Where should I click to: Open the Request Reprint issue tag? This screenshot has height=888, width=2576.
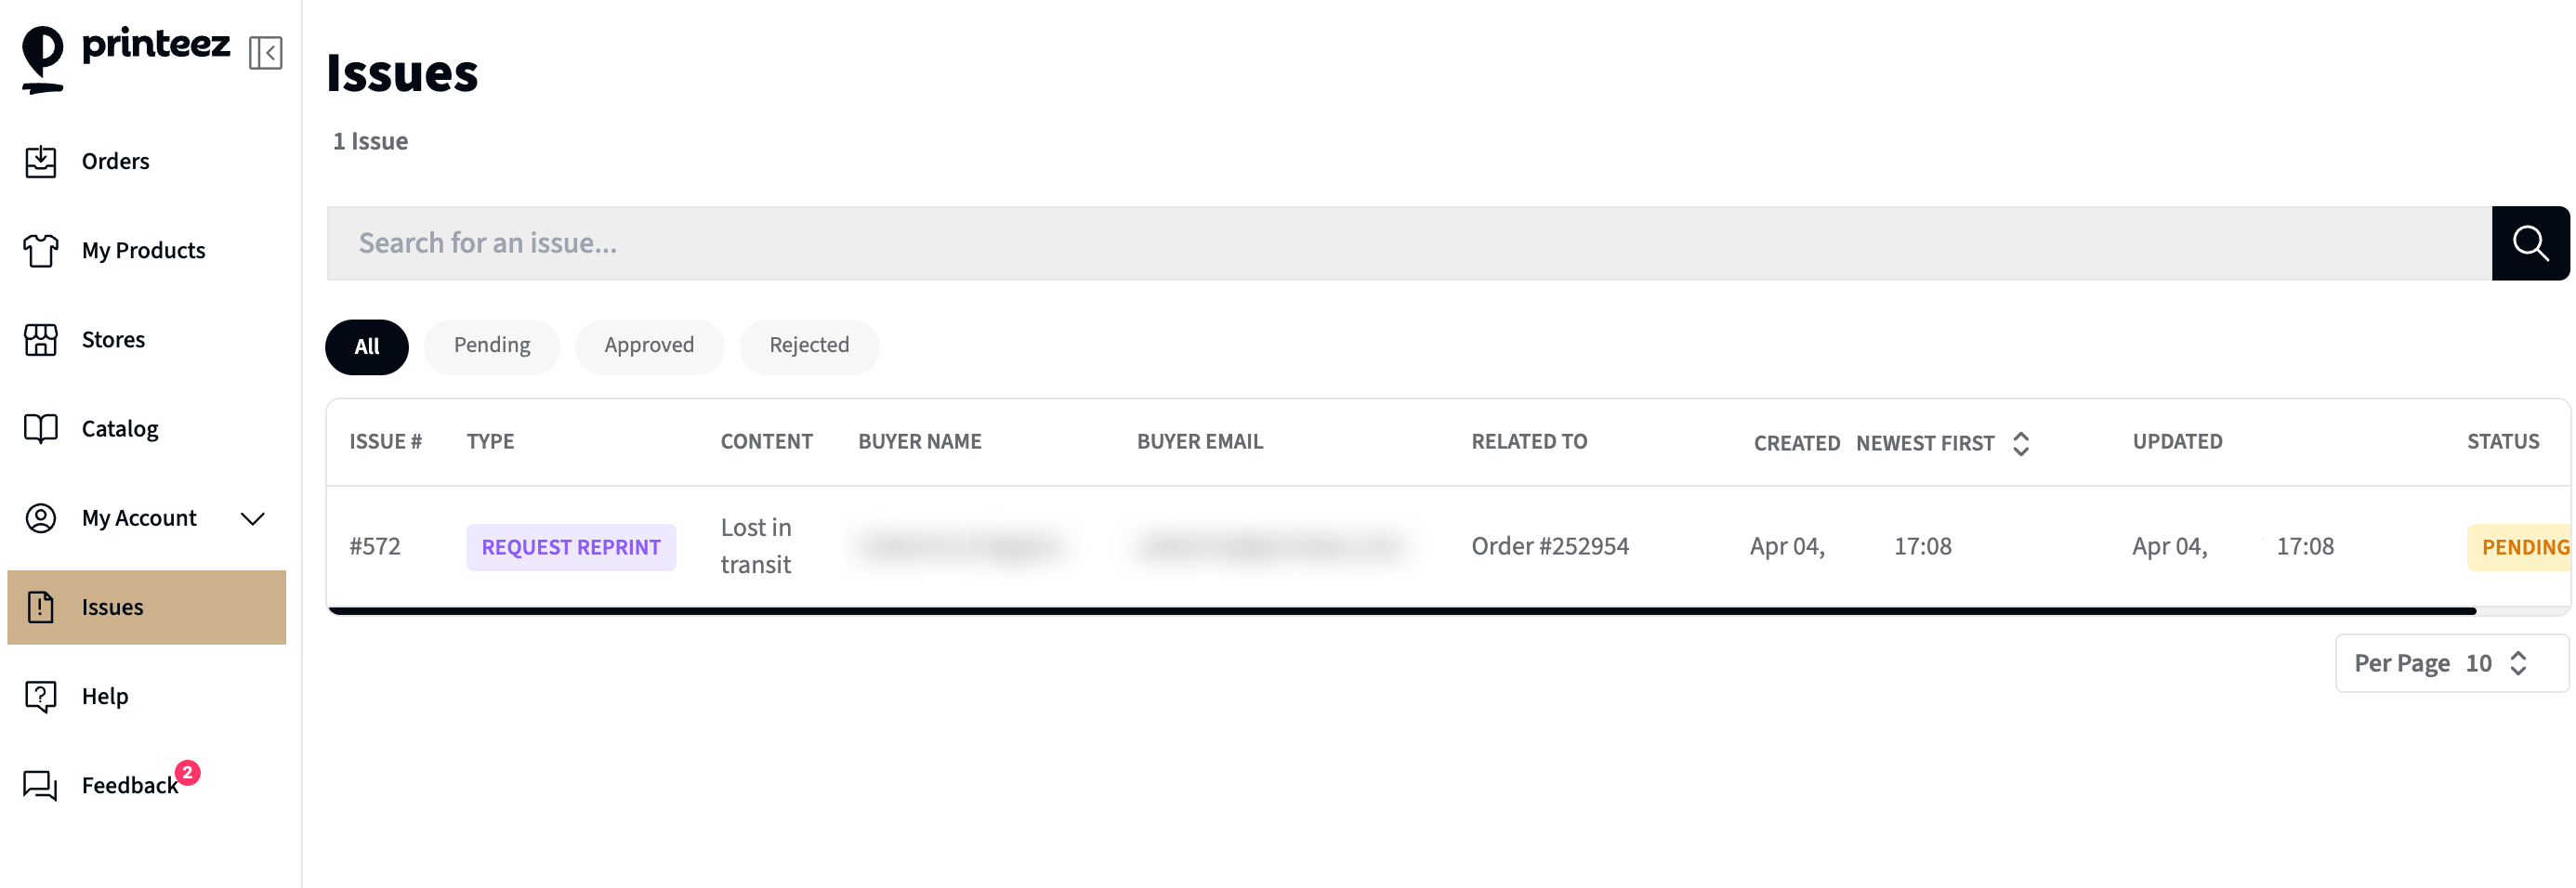coord(571,547)
